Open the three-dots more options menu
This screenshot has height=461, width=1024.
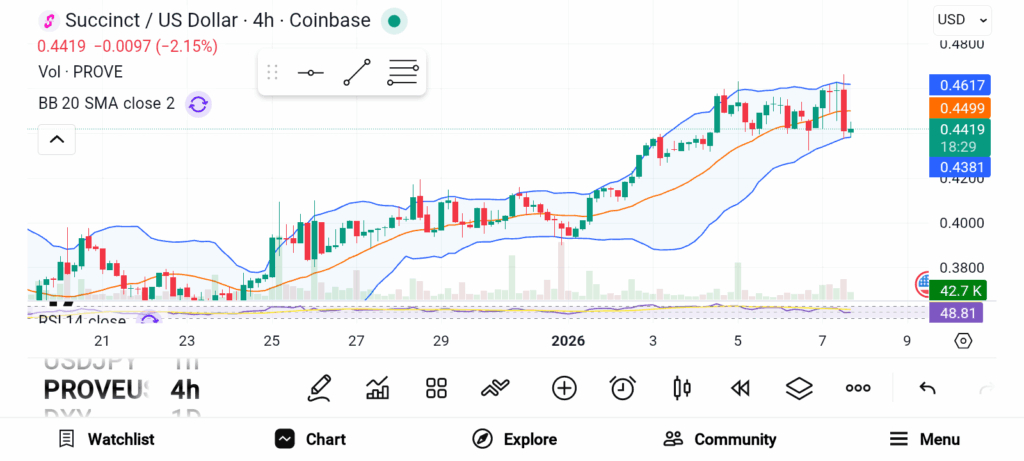tap(858, 388)
